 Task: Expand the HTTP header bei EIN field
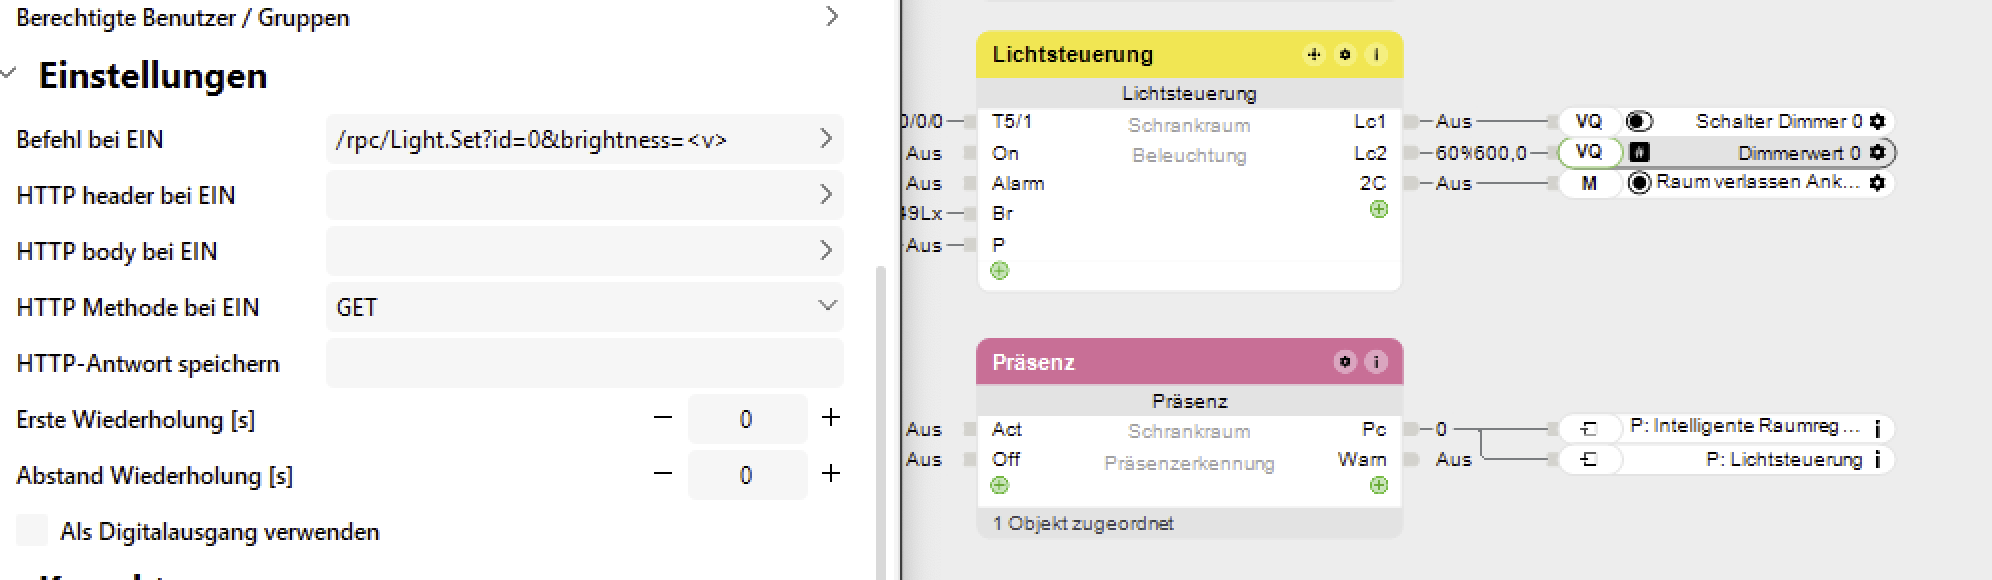pos(825,195)
